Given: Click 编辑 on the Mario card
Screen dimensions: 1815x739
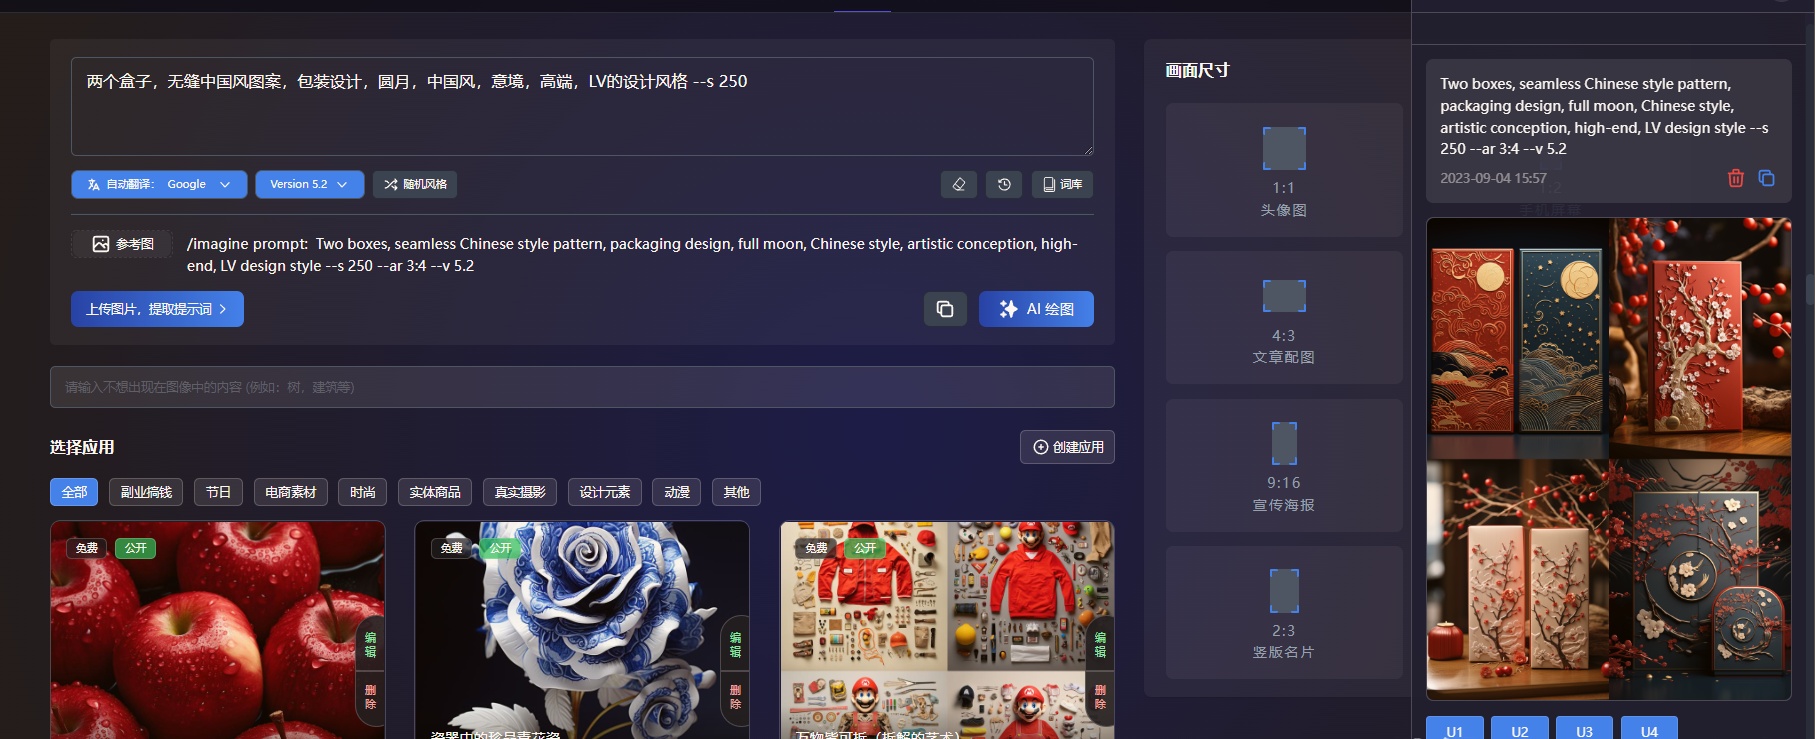Looking at the screenshot, I should [x=1100, y=645].
